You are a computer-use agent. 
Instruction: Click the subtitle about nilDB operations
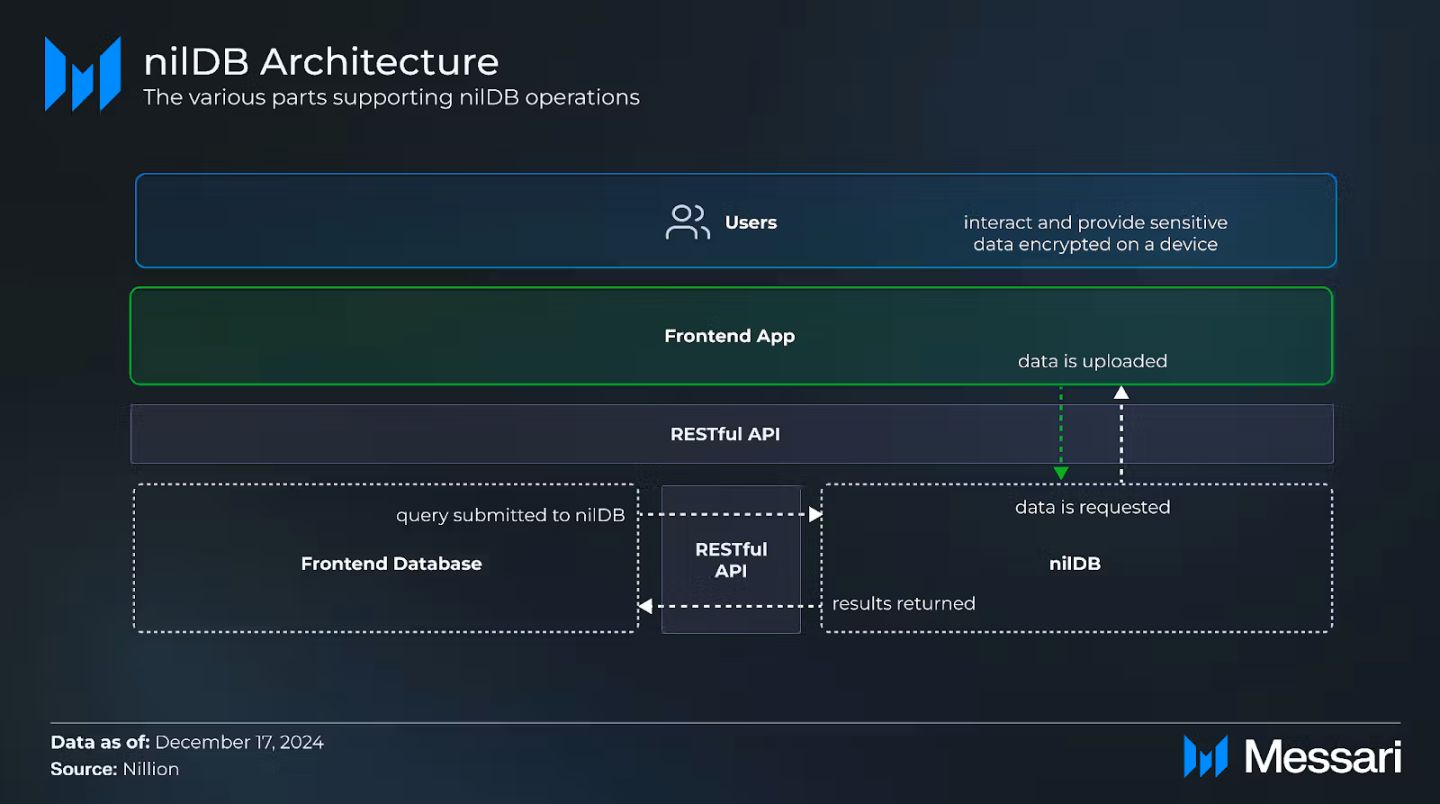tap(391, 97)
